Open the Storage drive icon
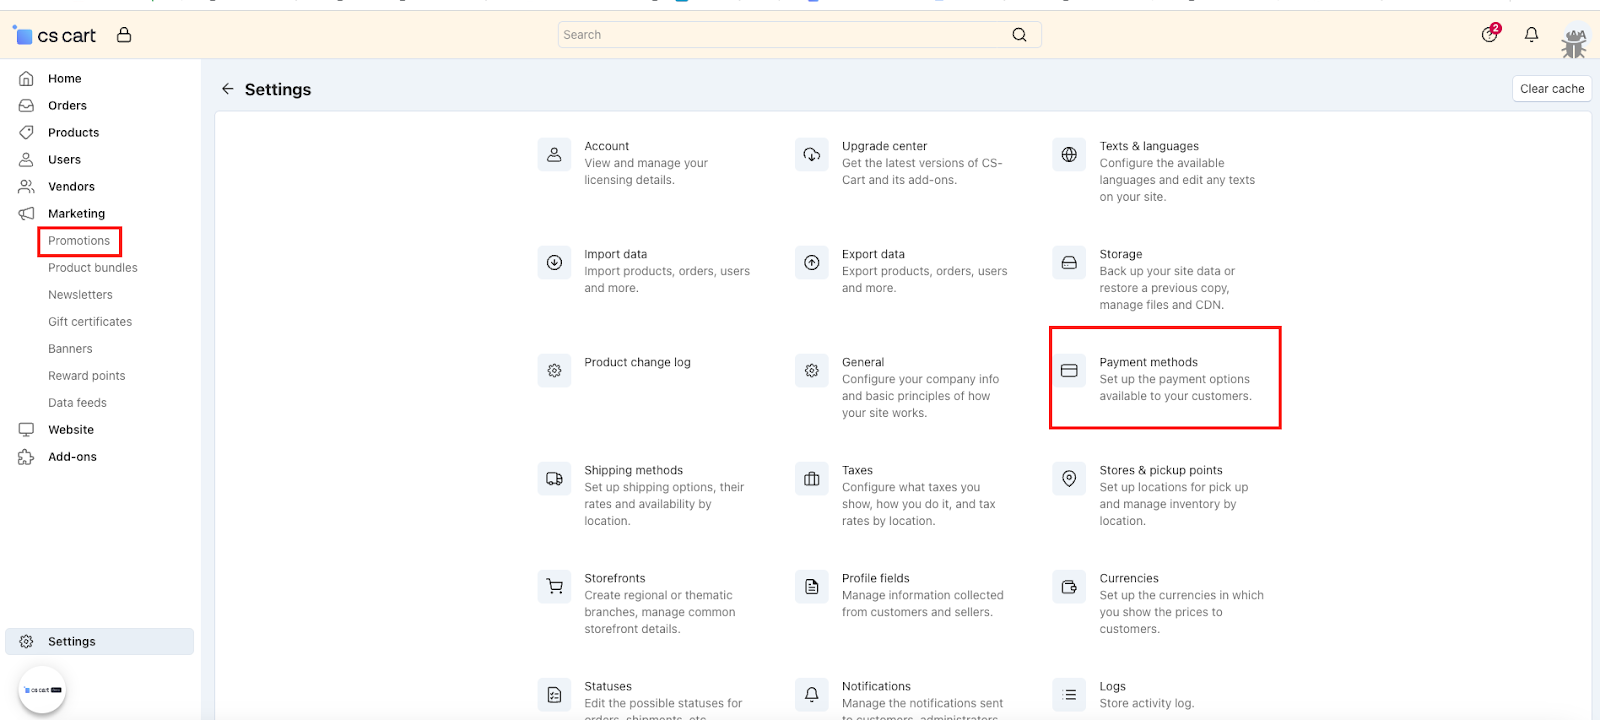 [x=1069, y=263]
